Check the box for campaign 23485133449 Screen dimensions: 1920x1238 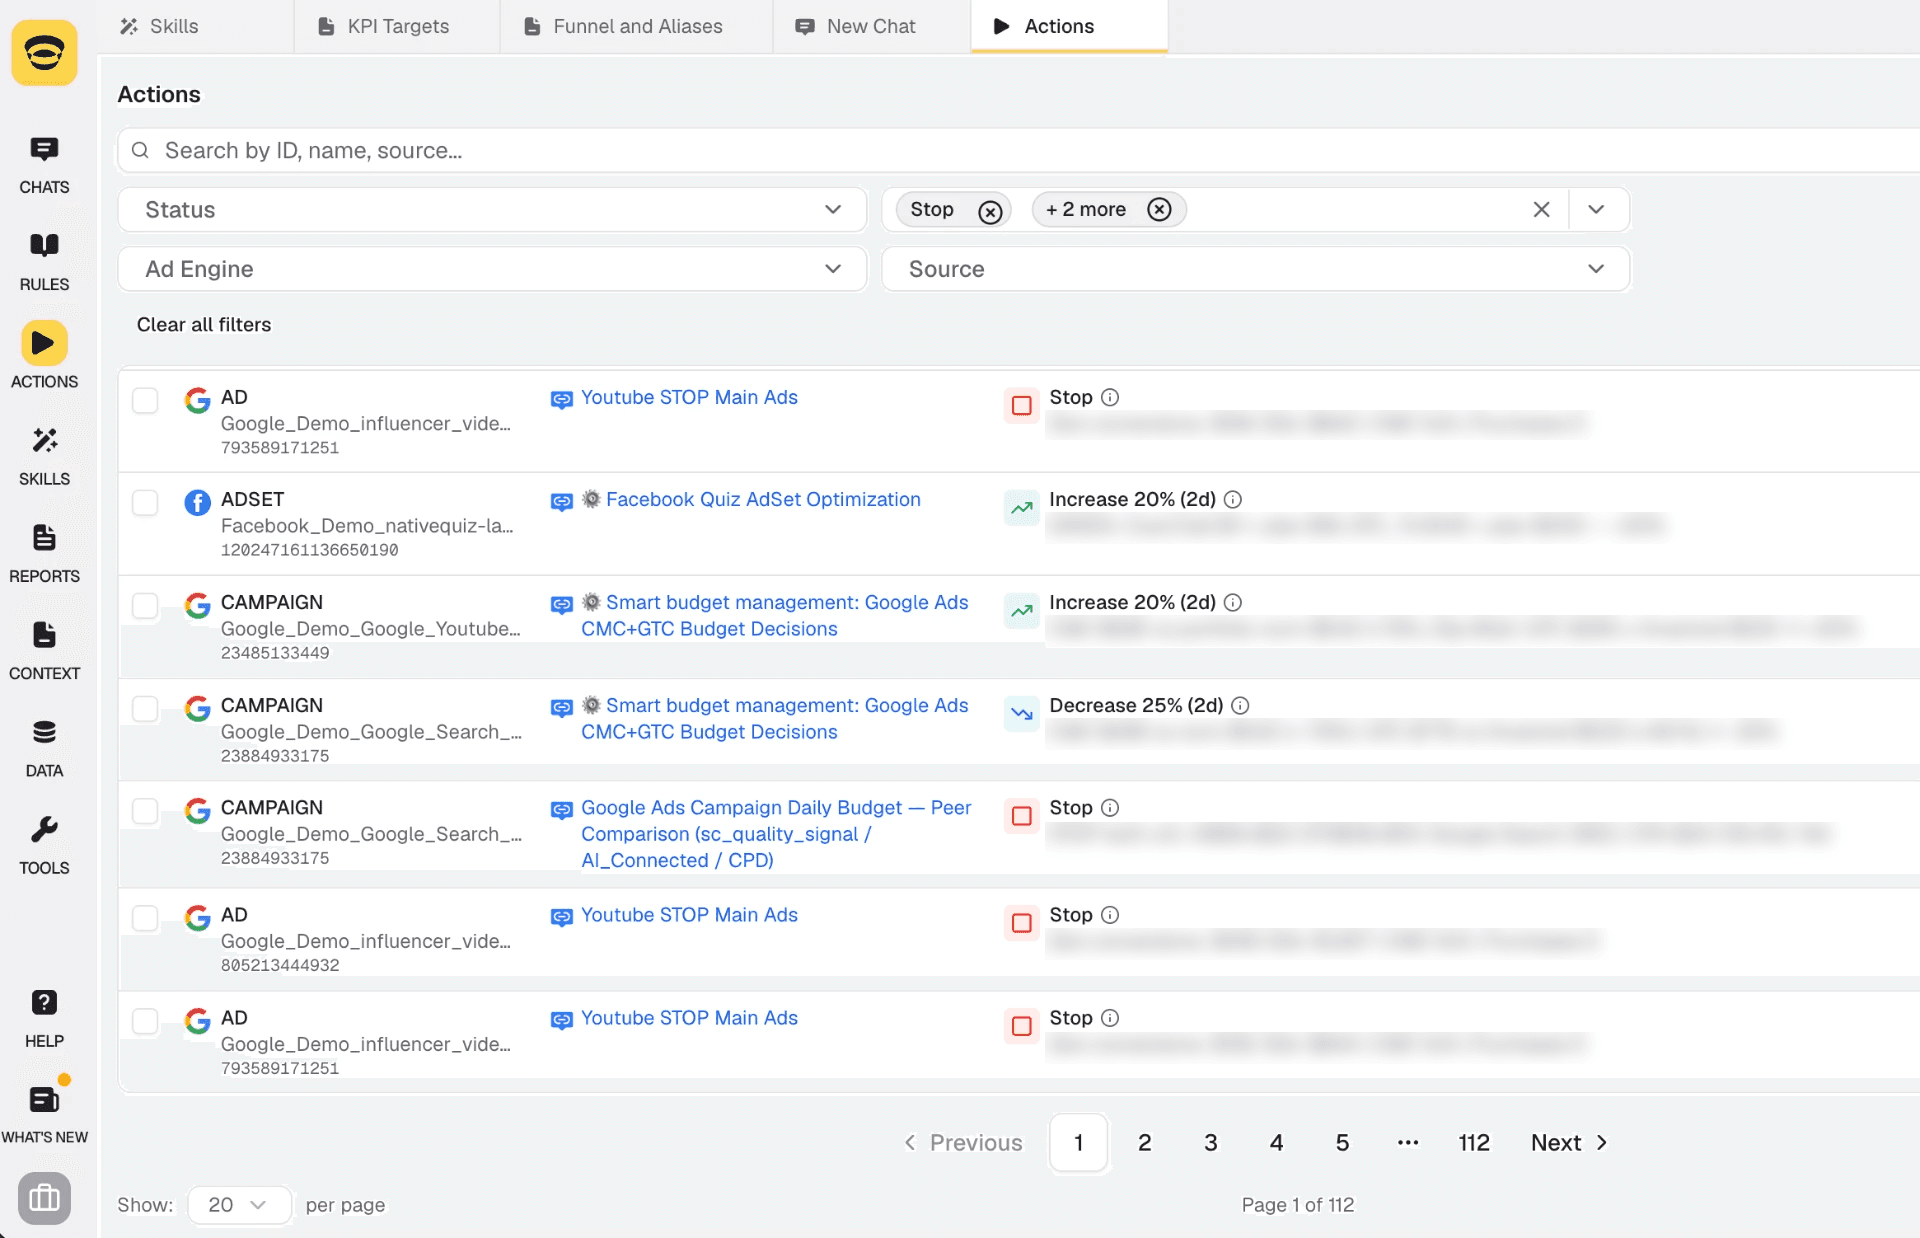(145, 605)
